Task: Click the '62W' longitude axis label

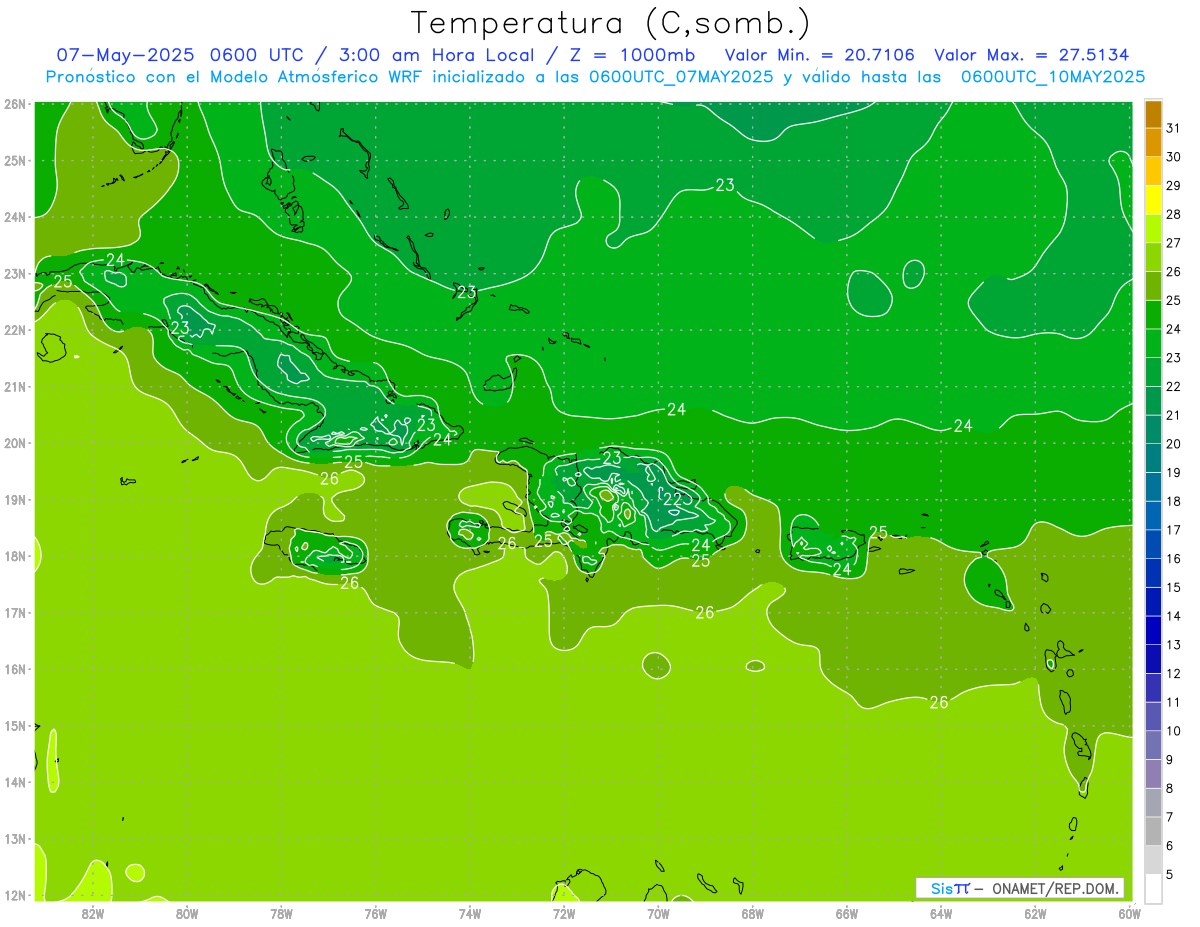Action: tap(1035, 912)
